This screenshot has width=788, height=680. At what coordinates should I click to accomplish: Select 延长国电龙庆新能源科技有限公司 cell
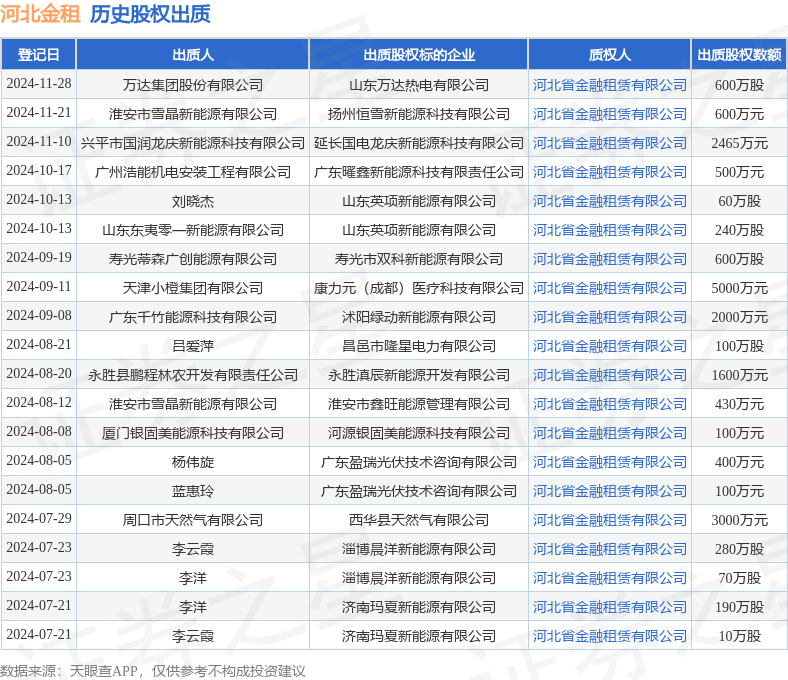pos(419,143)
